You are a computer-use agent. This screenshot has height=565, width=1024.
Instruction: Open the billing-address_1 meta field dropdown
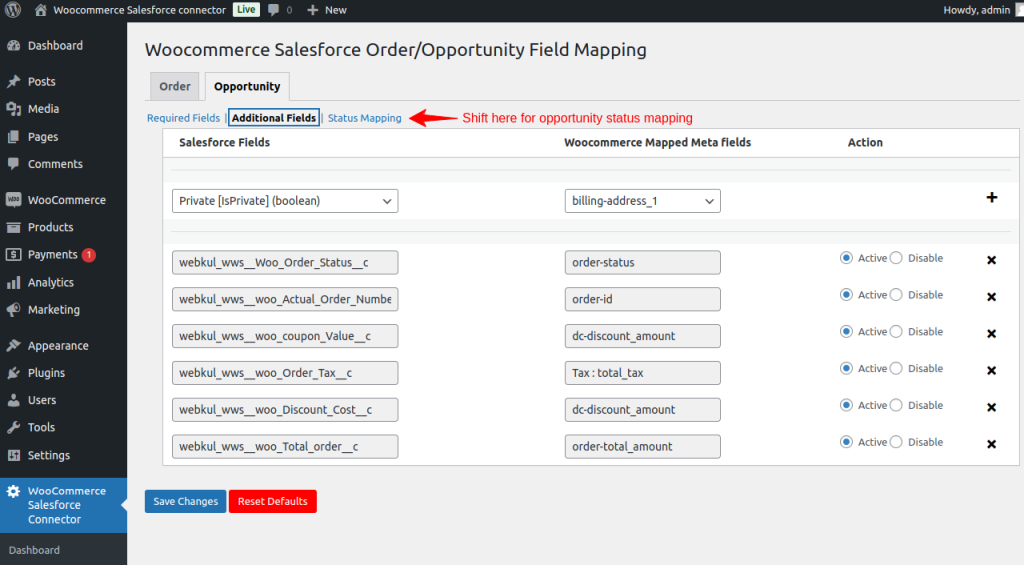tap(642, 201)
